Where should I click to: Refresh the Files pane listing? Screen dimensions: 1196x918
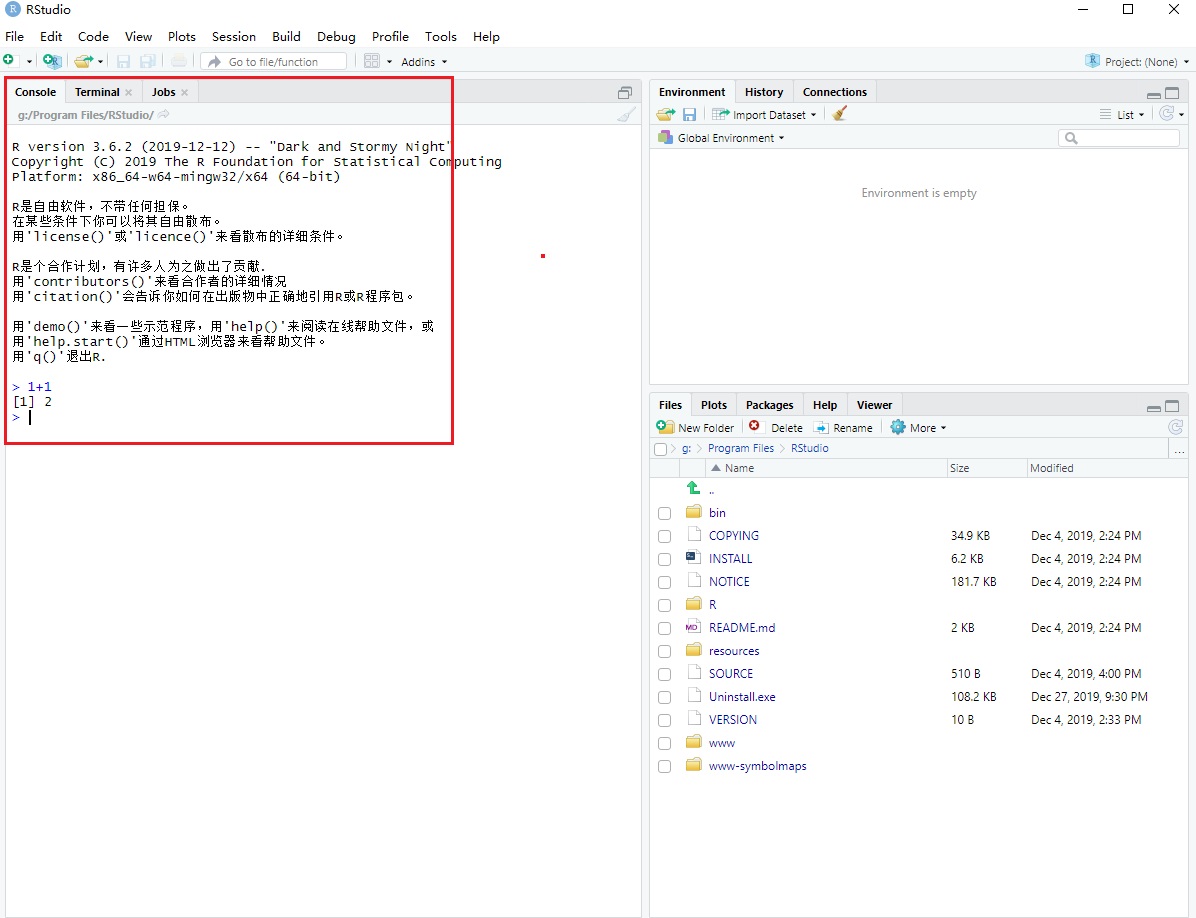coord(1176,428)
